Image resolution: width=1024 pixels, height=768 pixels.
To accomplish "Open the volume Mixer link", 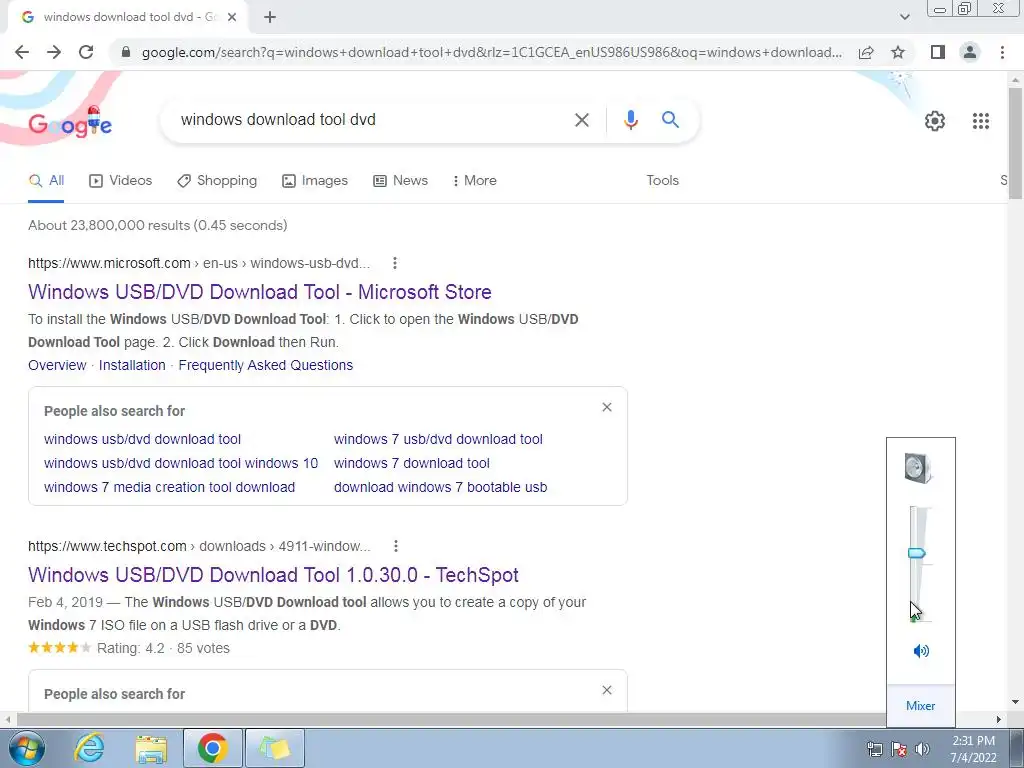I will [x=920, y=705].
